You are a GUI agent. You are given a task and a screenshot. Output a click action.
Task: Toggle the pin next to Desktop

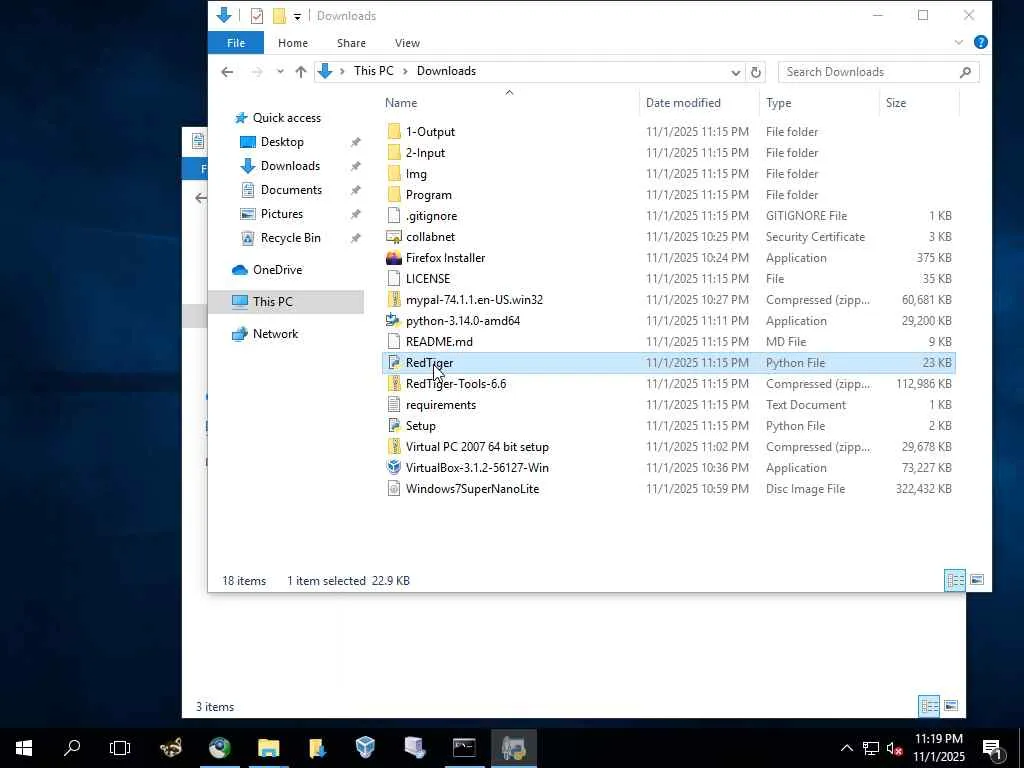point(355,142)
